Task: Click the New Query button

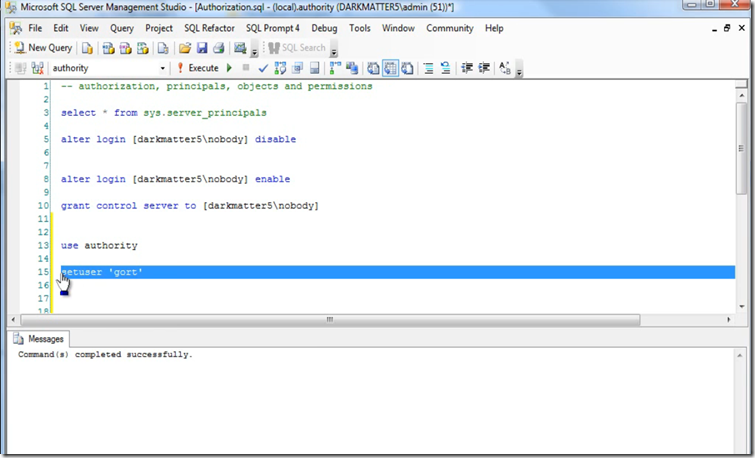Action: click(43, 48)
